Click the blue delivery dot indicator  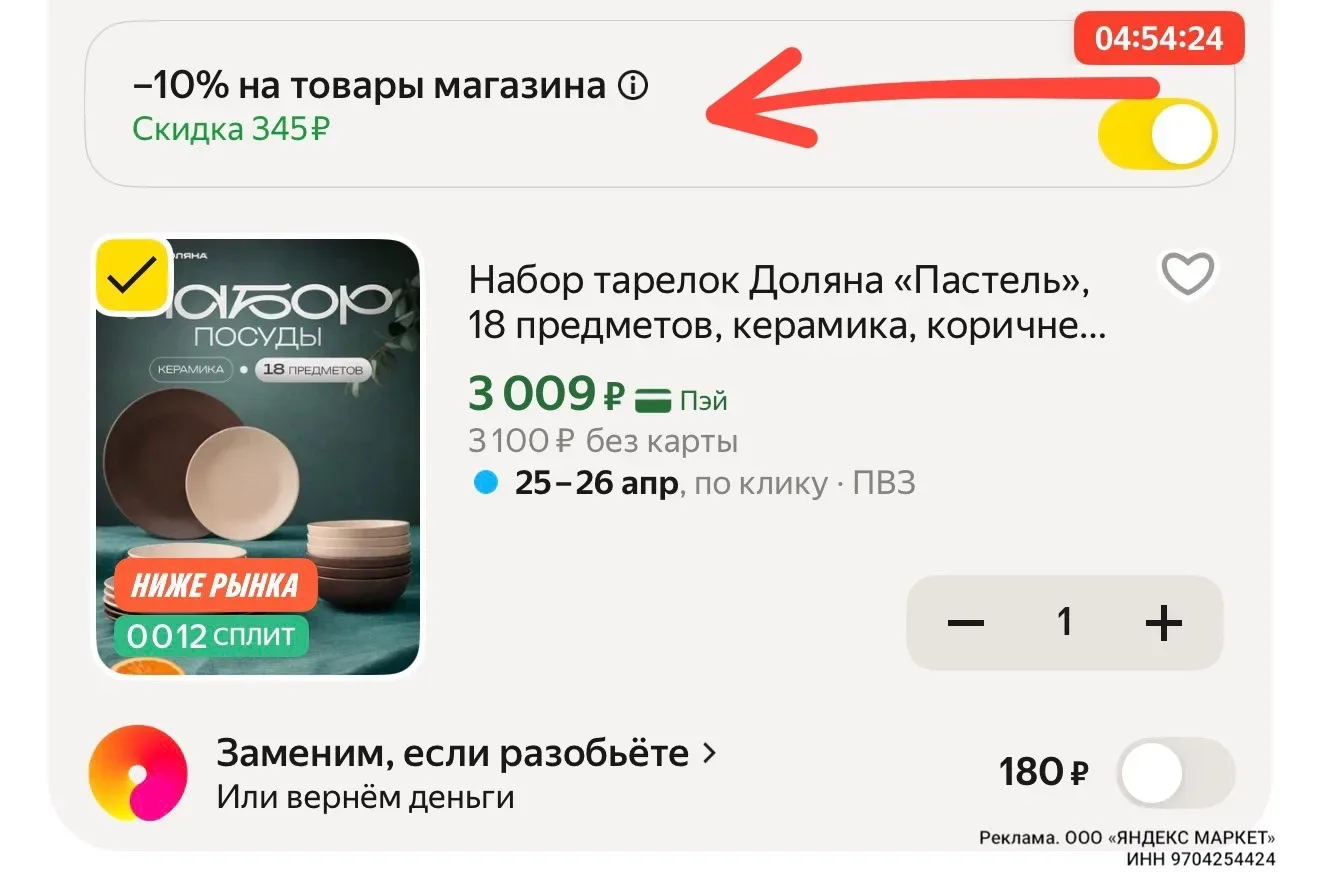[x=485, y=484]
